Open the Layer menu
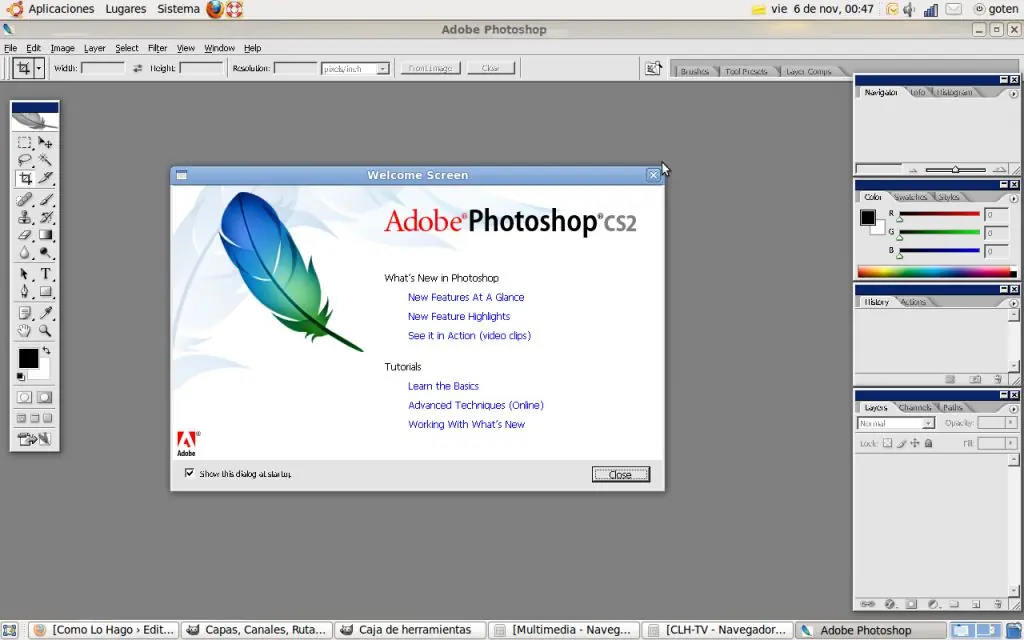1024x640 pixels. (x=95, y=48)
